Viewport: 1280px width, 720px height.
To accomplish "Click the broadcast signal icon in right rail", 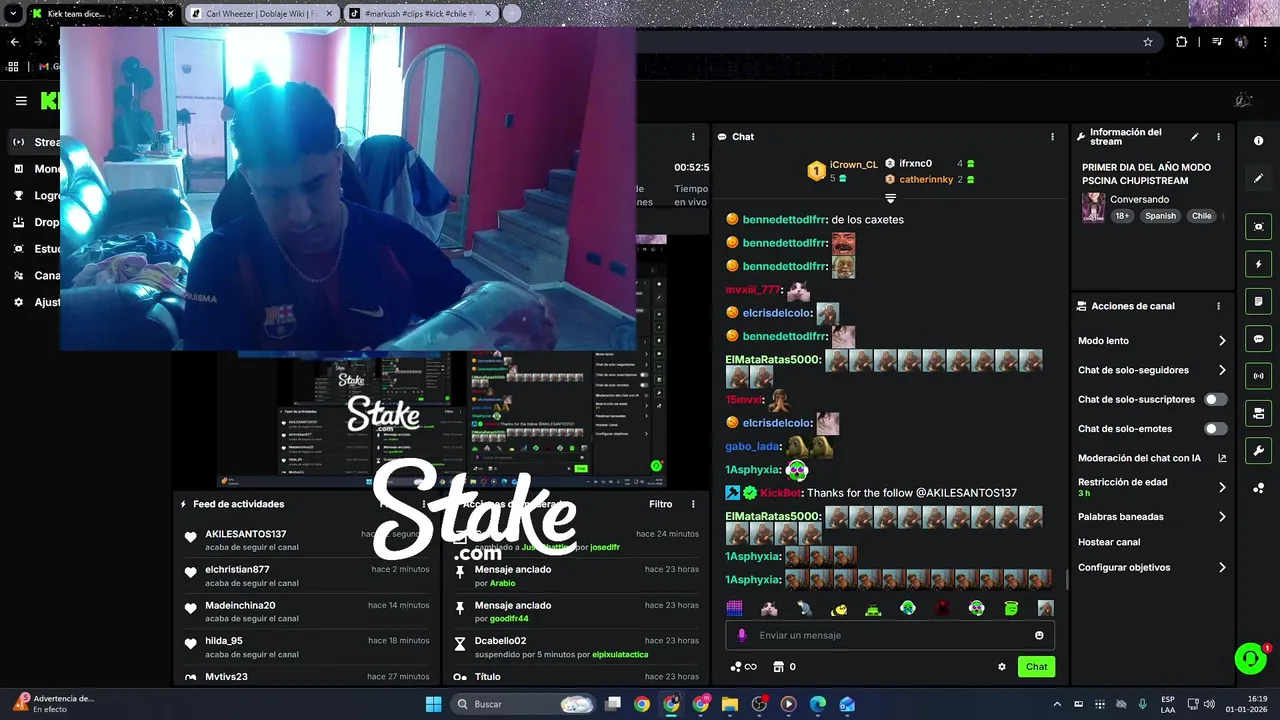I will (x=1258, y=376).
